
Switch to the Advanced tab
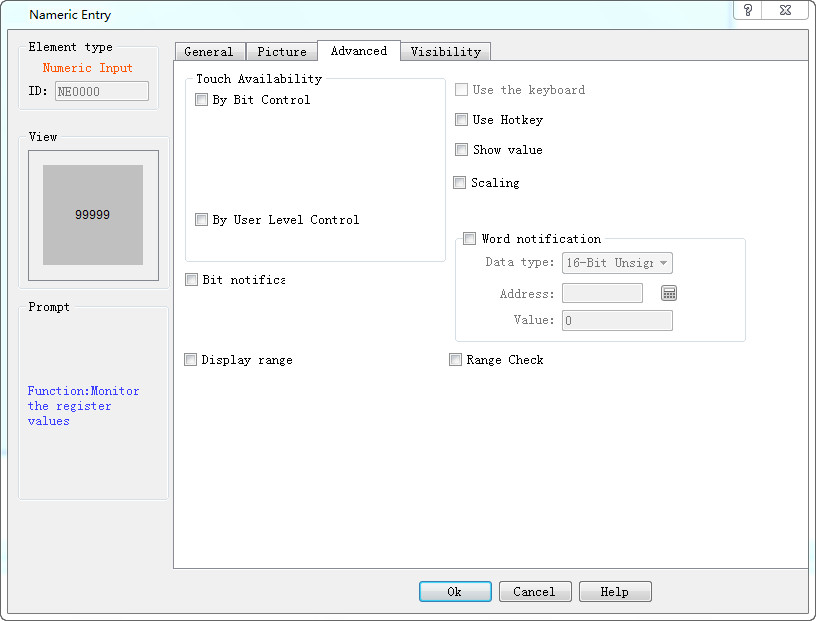[358, 51]
